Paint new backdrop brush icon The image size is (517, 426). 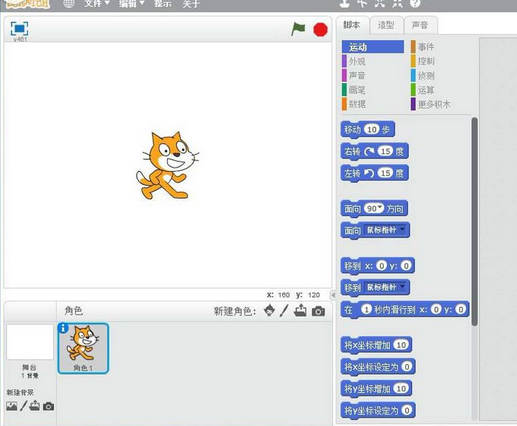pos(23,406)
